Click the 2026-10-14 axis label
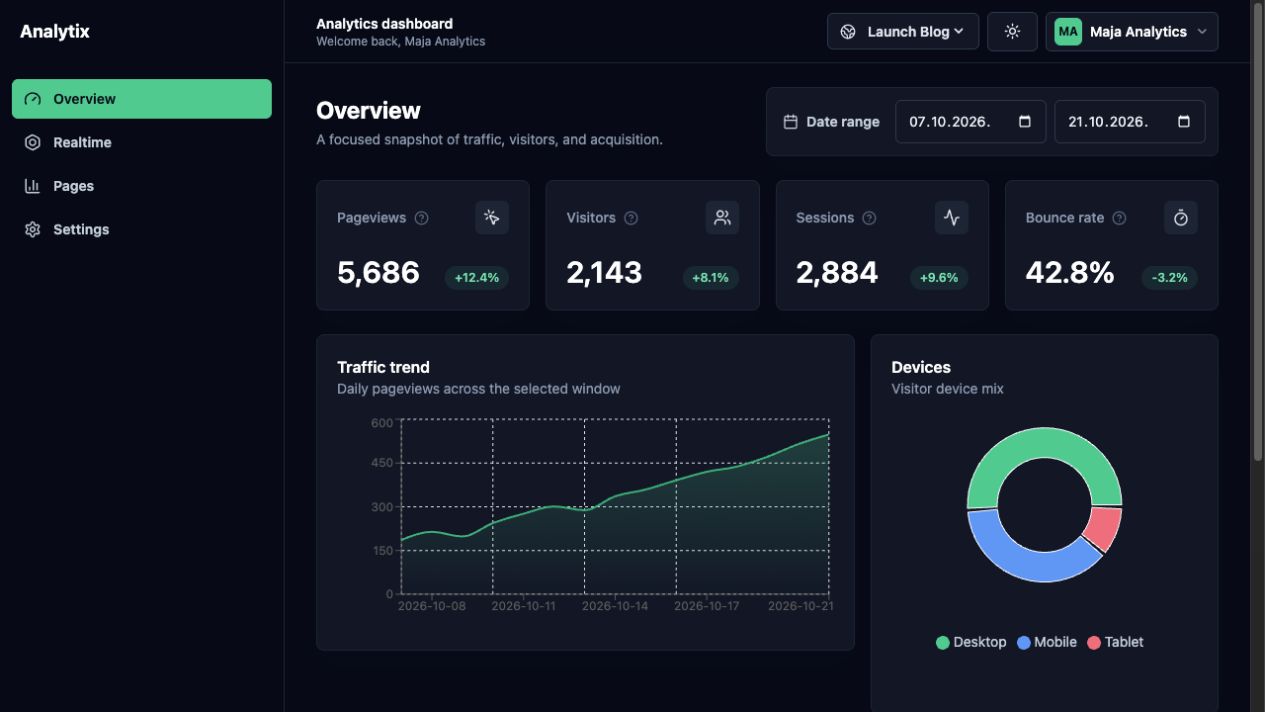 tap(615, 606)
